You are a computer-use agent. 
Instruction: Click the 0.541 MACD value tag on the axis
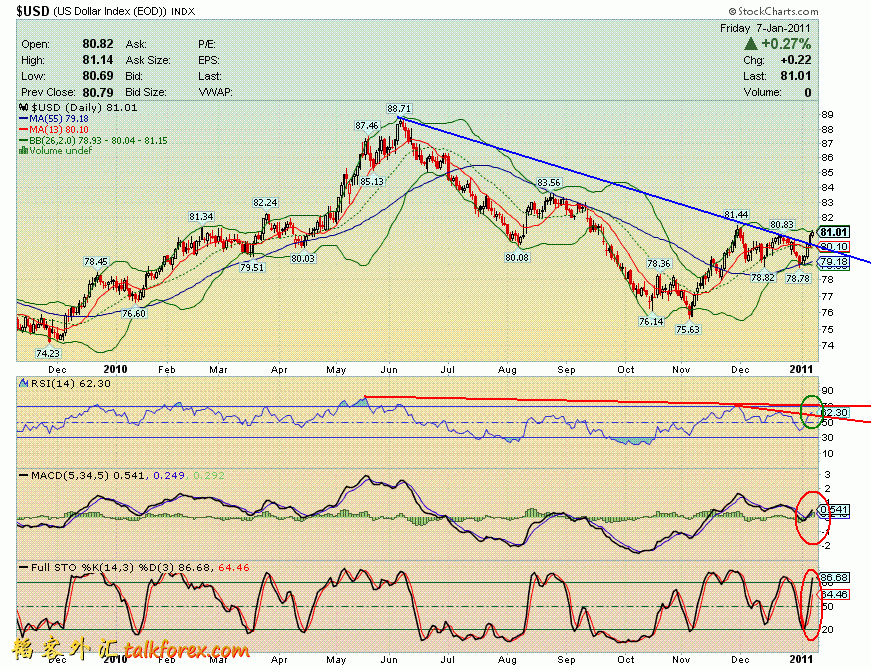click(834, 509)
